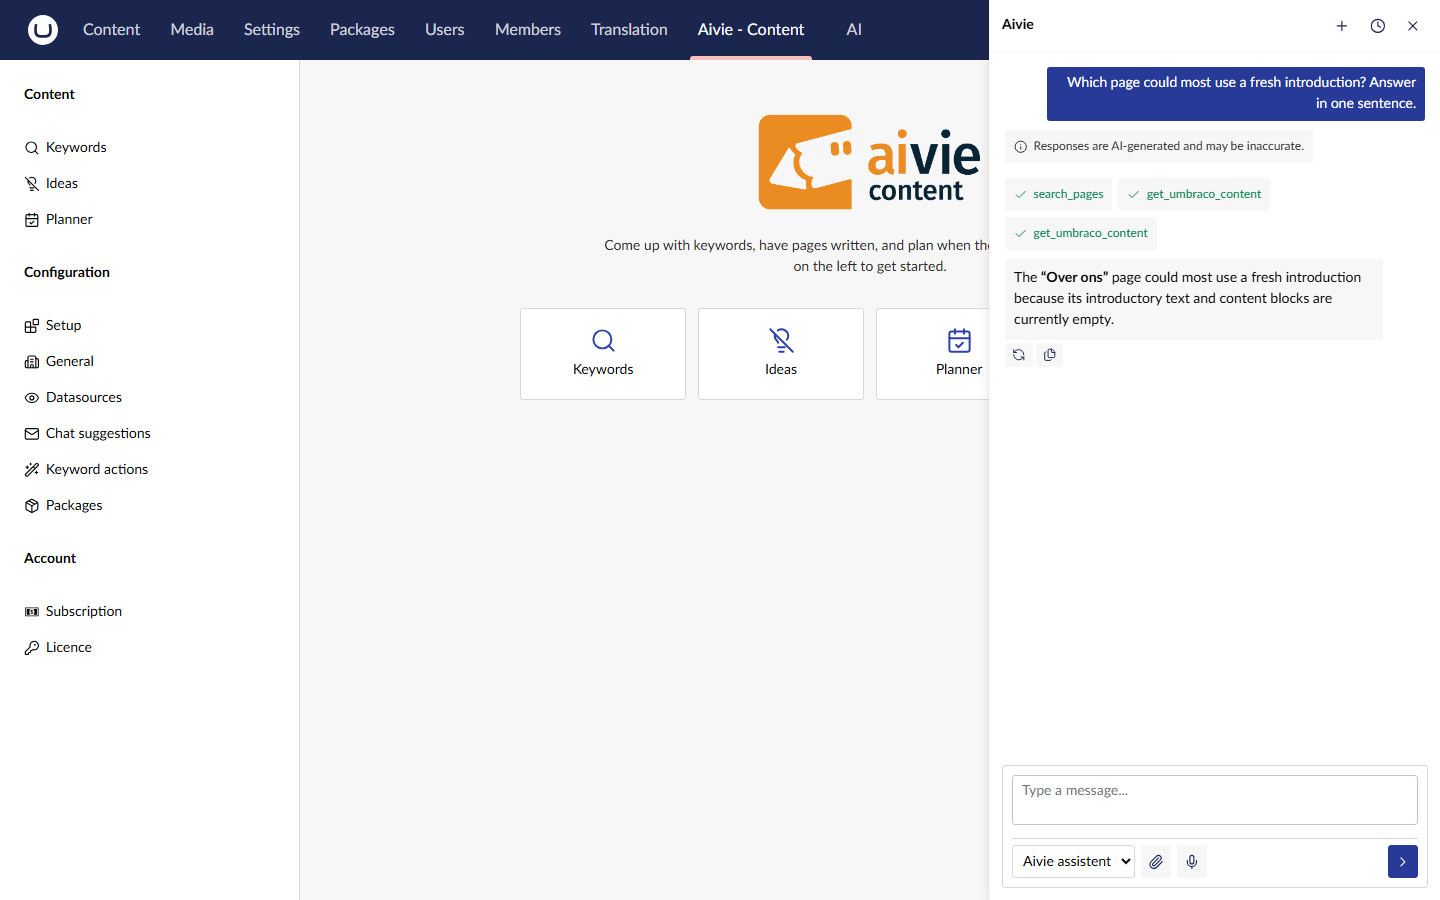Click the Planner card in main area
The width and height of the screenshot is (1440, 900).
tap(933, 354)
